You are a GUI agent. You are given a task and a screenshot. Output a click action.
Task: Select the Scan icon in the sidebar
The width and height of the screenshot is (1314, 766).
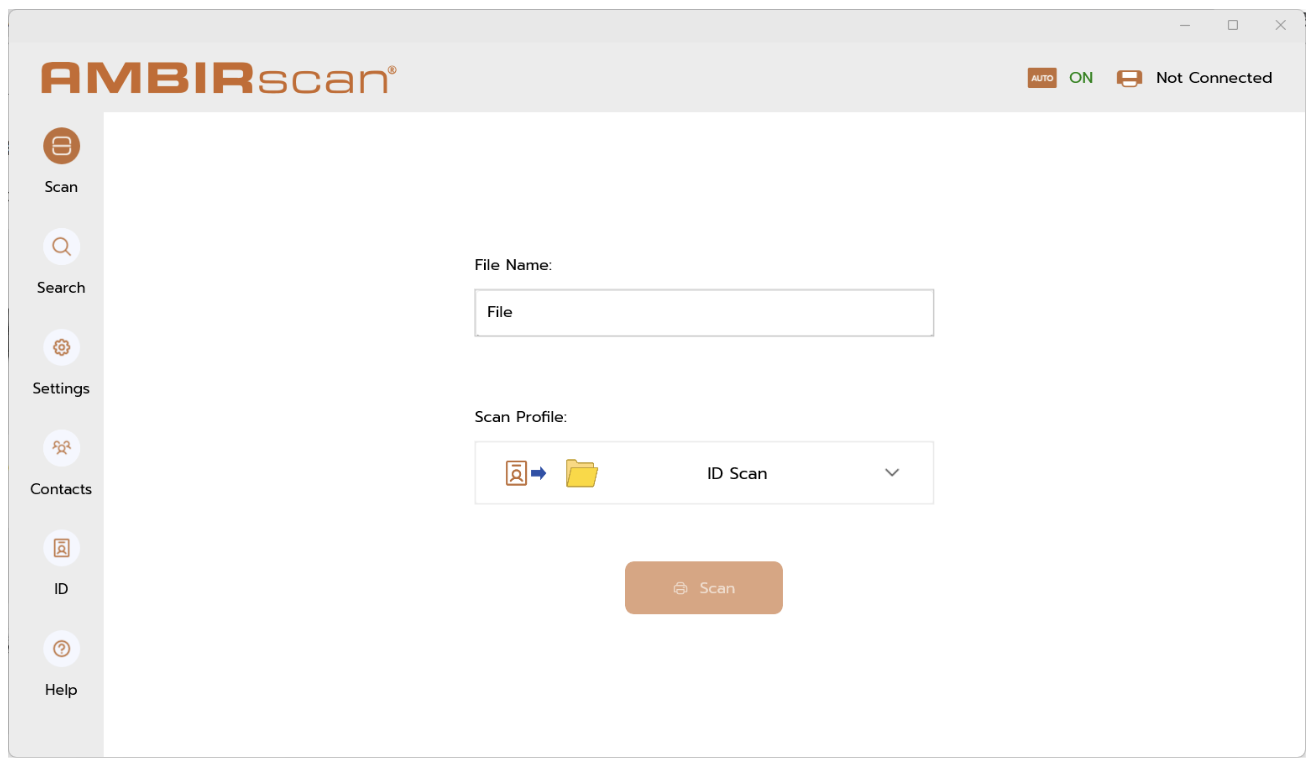pyautogui.click(x=61, y=146)
